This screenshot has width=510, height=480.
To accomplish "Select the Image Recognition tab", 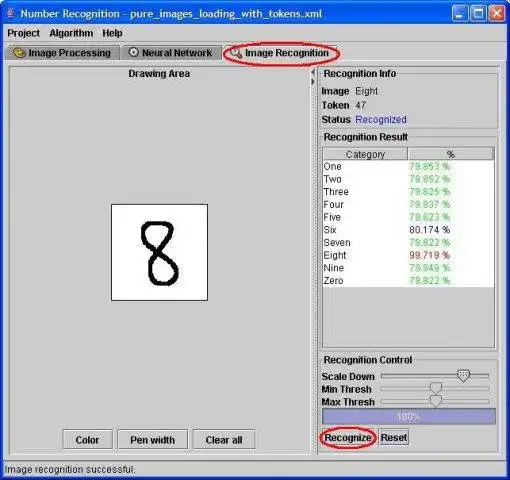I will [281, 53].
